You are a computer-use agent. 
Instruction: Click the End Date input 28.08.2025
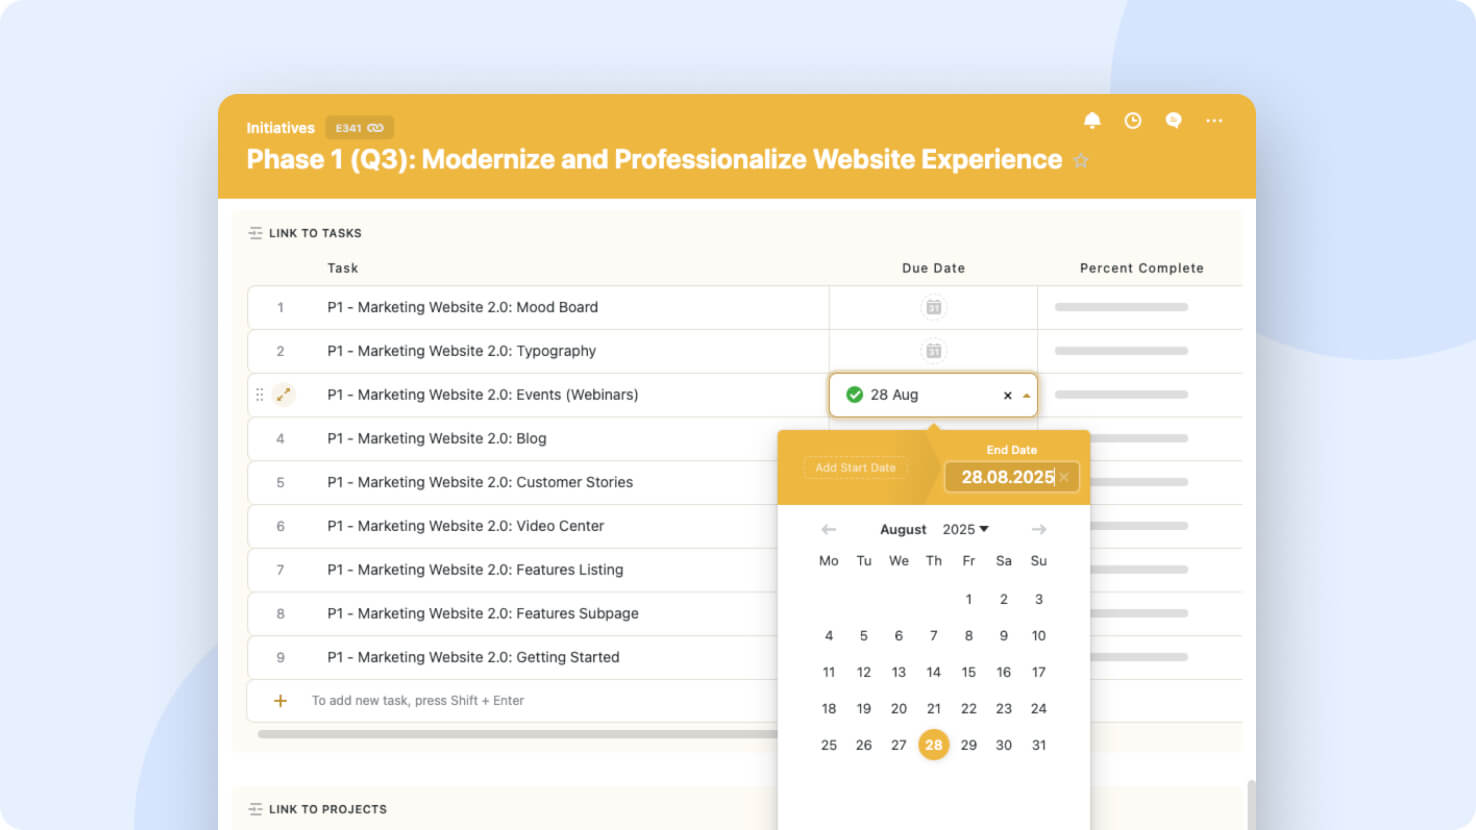(1011, 477)
